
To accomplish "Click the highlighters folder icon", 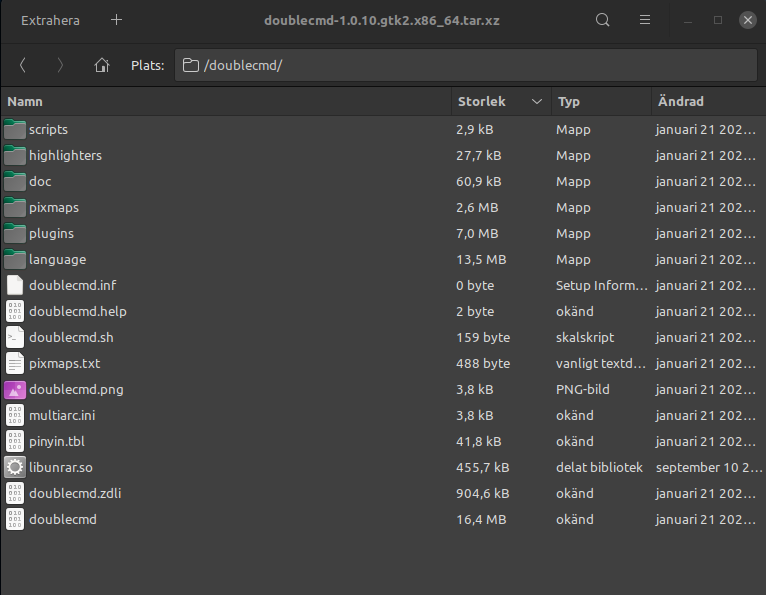I will (x=15, y=155).
